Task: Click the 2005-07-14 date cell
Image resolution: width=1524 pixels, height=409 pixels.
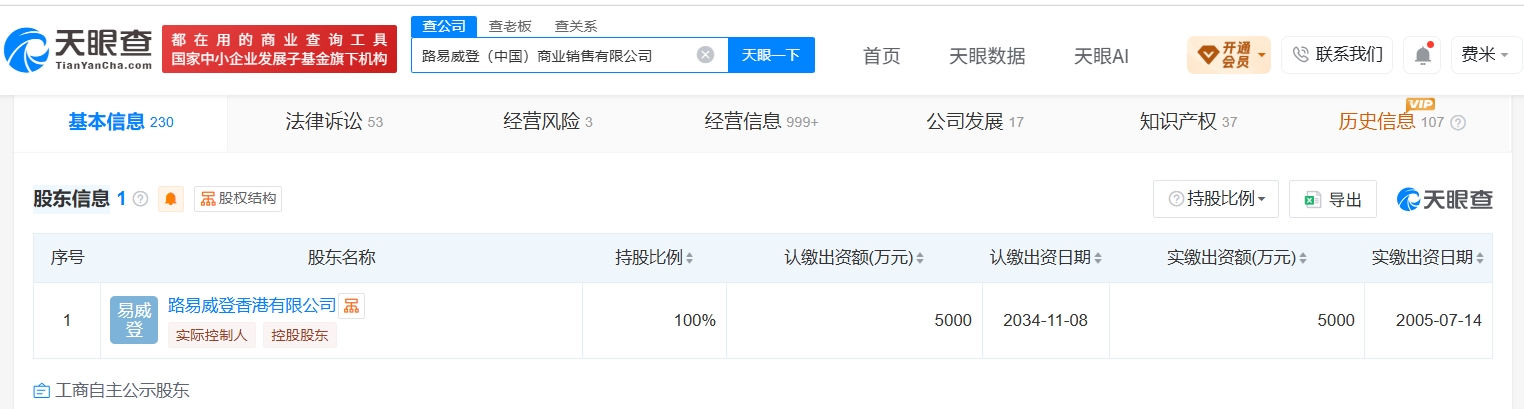Action: coord(1428,321)
